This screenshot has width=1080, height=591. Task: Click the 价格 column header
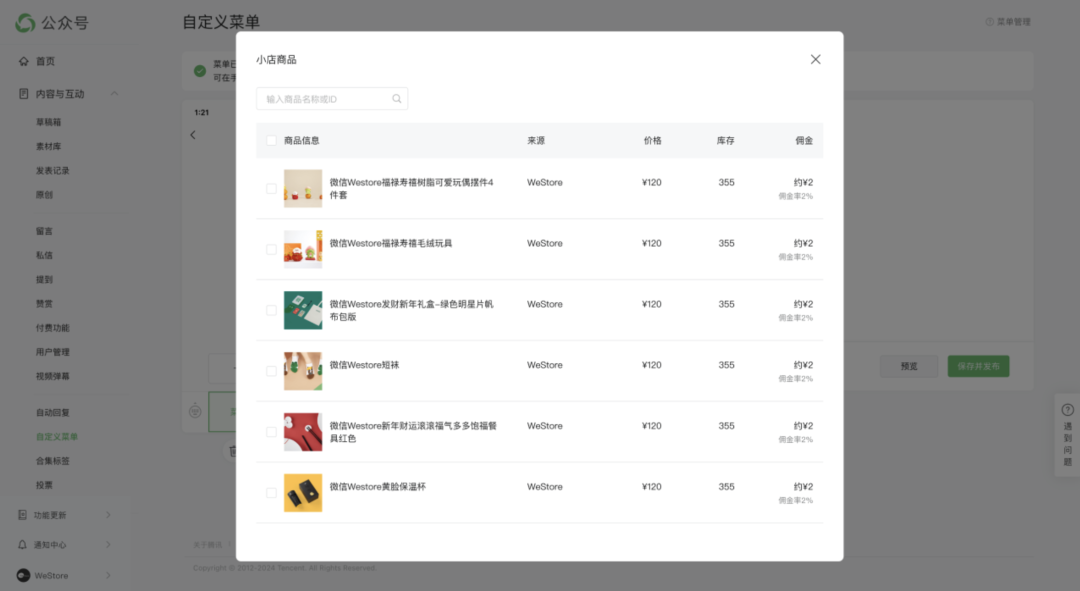coord(652,141)
